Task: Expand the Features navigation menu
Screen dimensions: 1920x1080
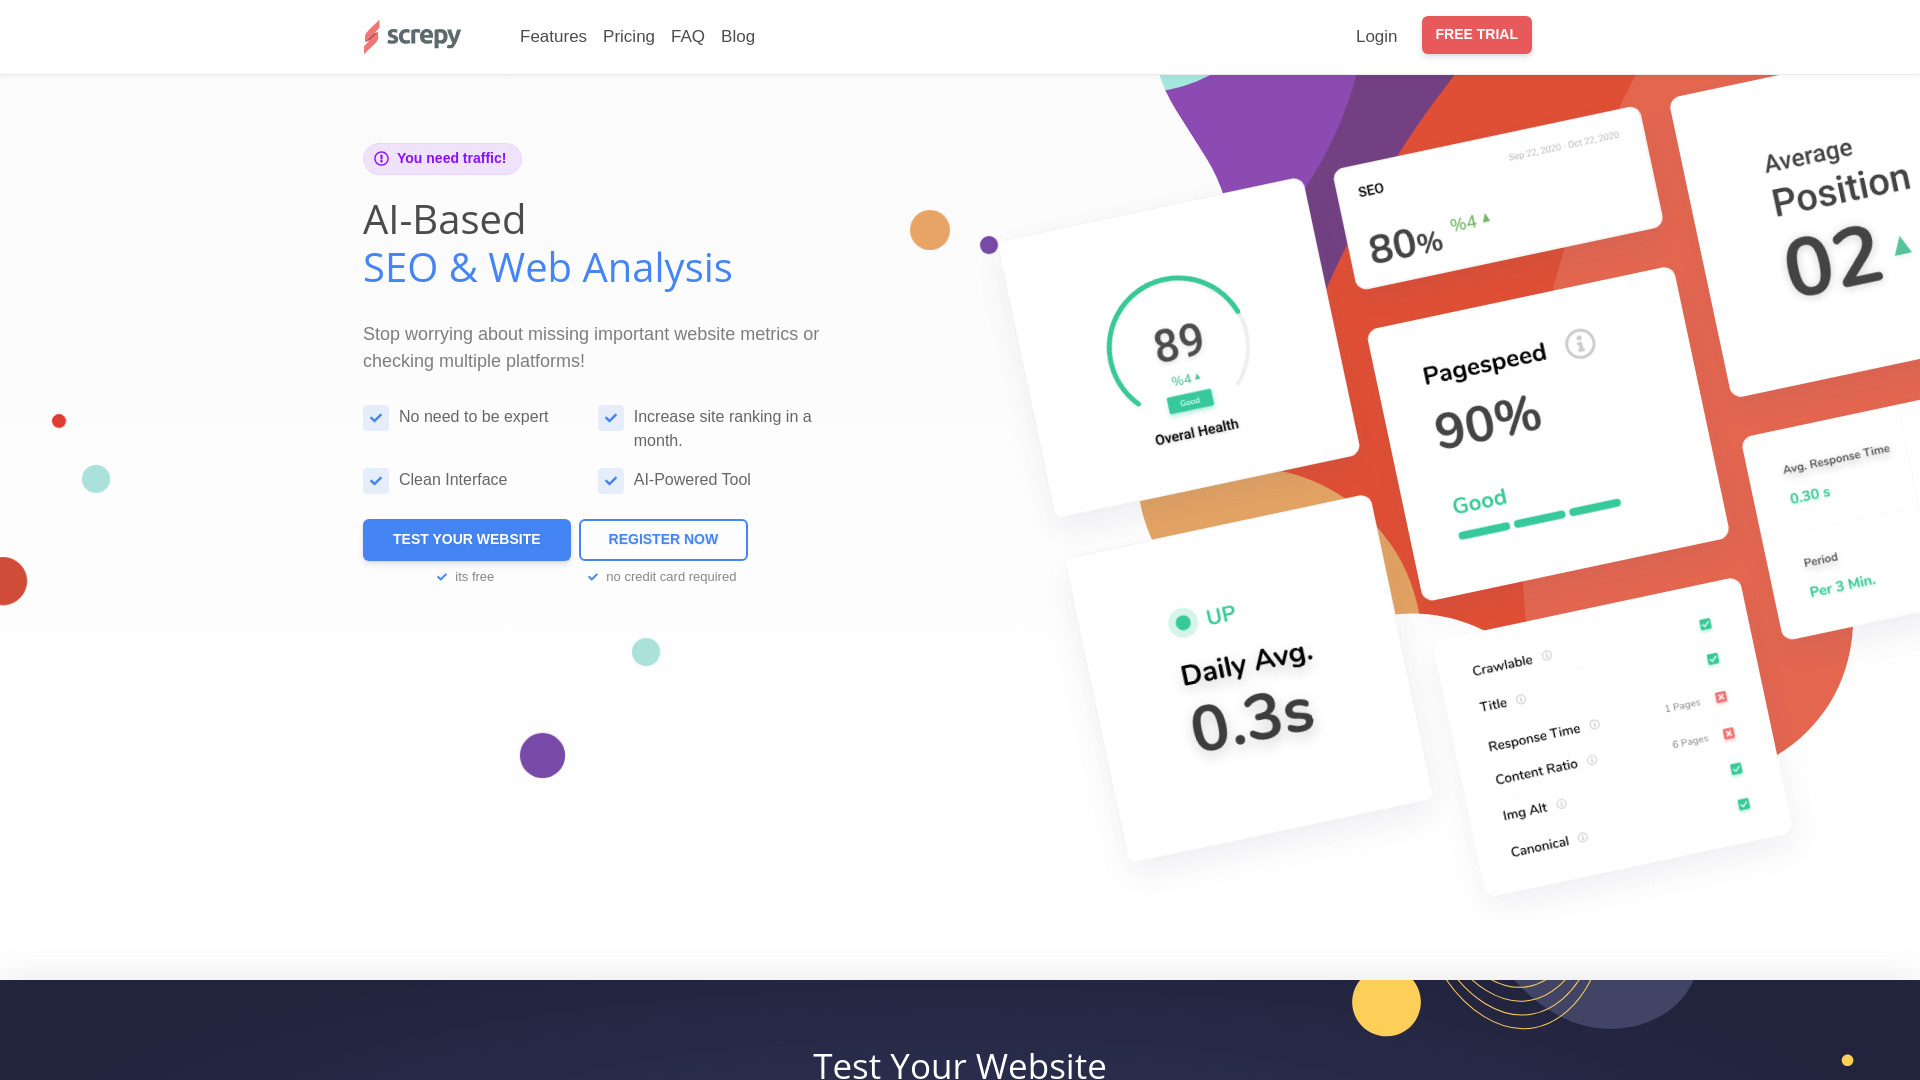Action: coord(553,36)
